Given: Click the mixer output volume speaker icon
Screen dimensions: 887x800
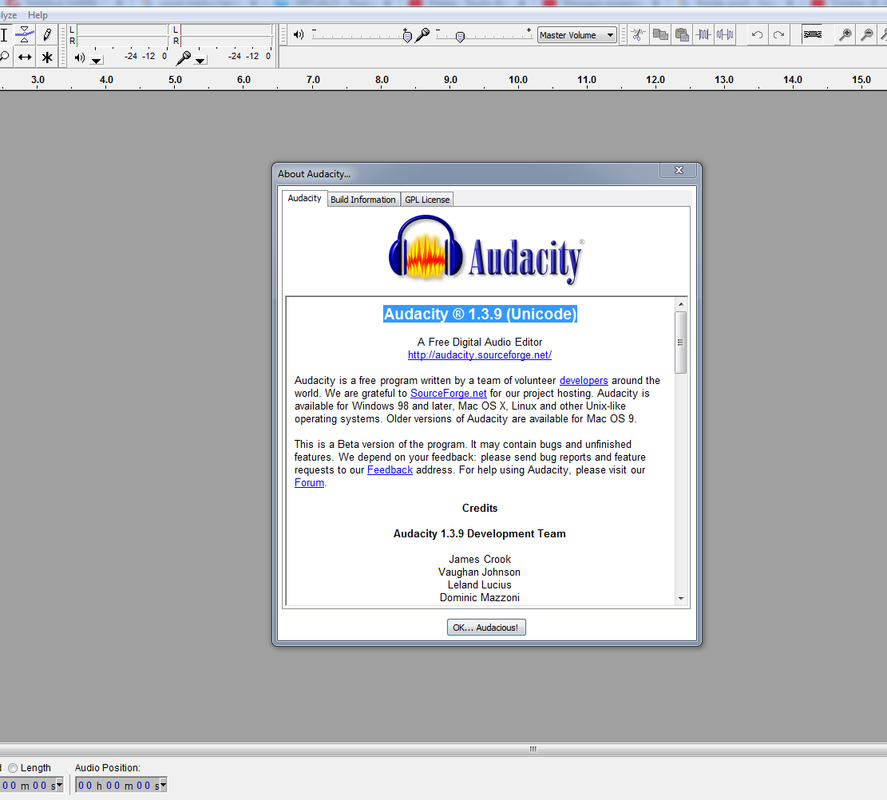Looking at the screenshot, I should [298, 35].
